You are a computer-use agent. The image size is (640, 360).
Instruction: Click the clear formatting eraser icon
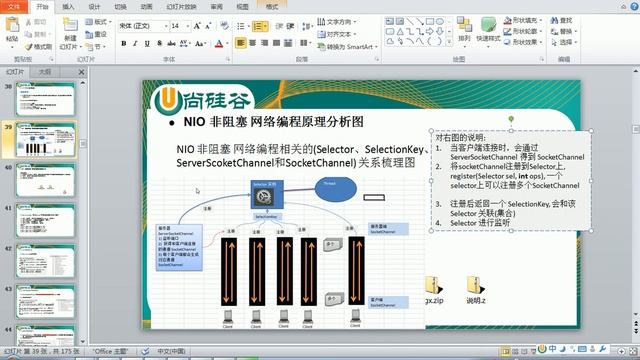(224, 26)
